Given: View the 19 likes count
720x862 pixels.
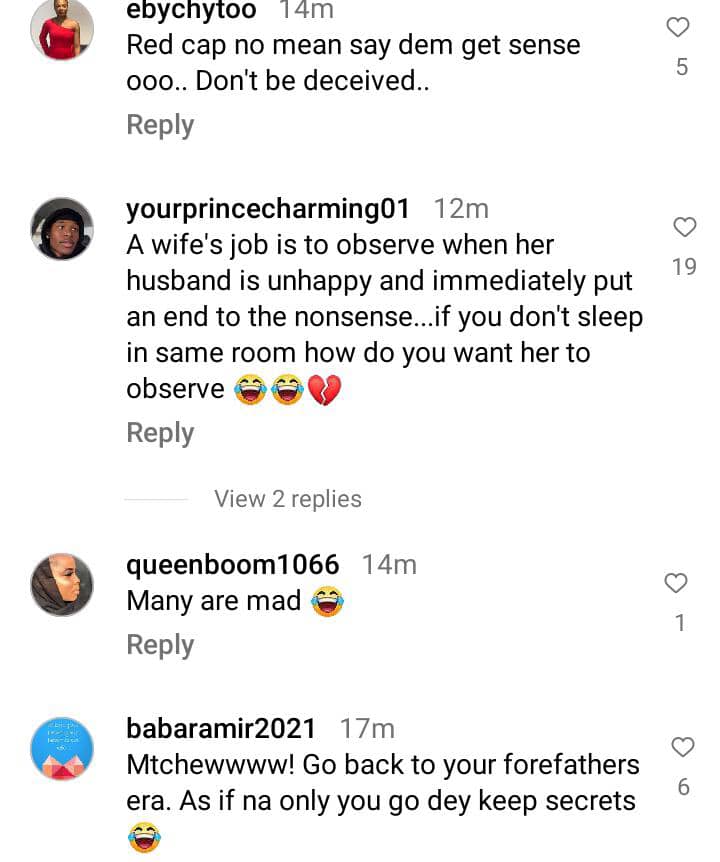Looking at the screenshot, I should [684, 267].
